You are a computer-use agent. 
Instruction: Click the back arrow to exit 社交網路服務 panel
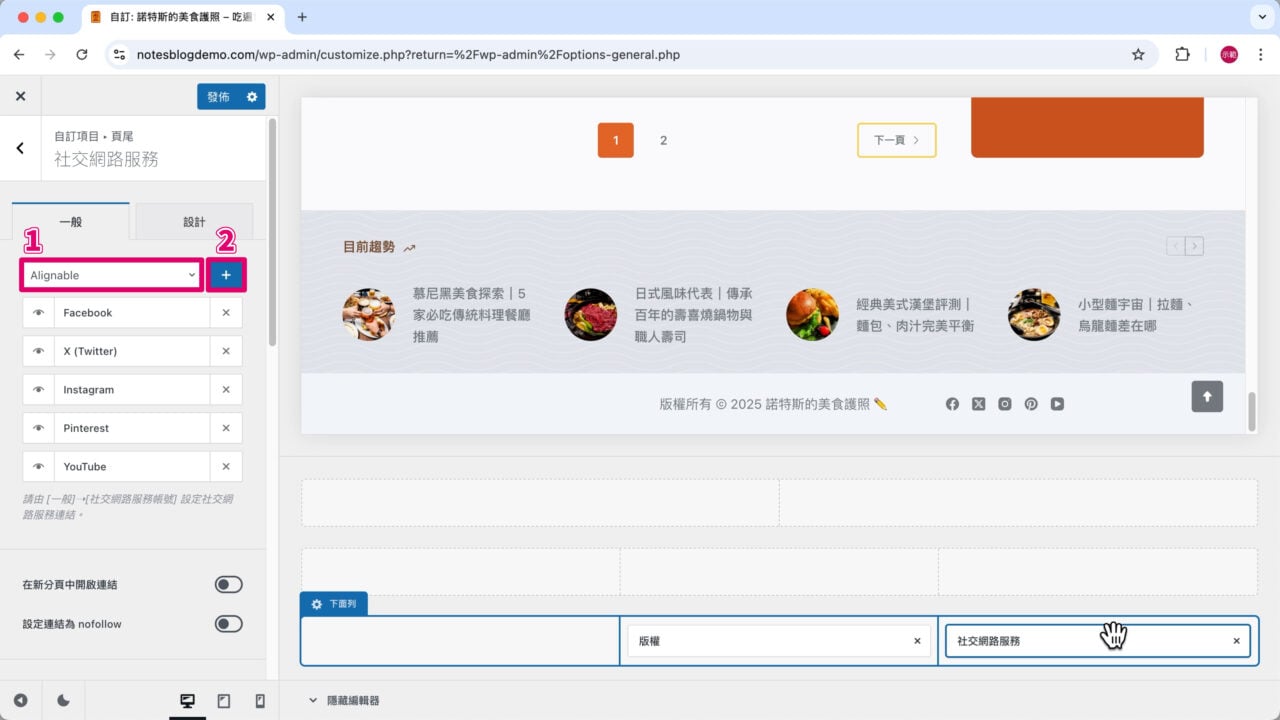point(19,147)
